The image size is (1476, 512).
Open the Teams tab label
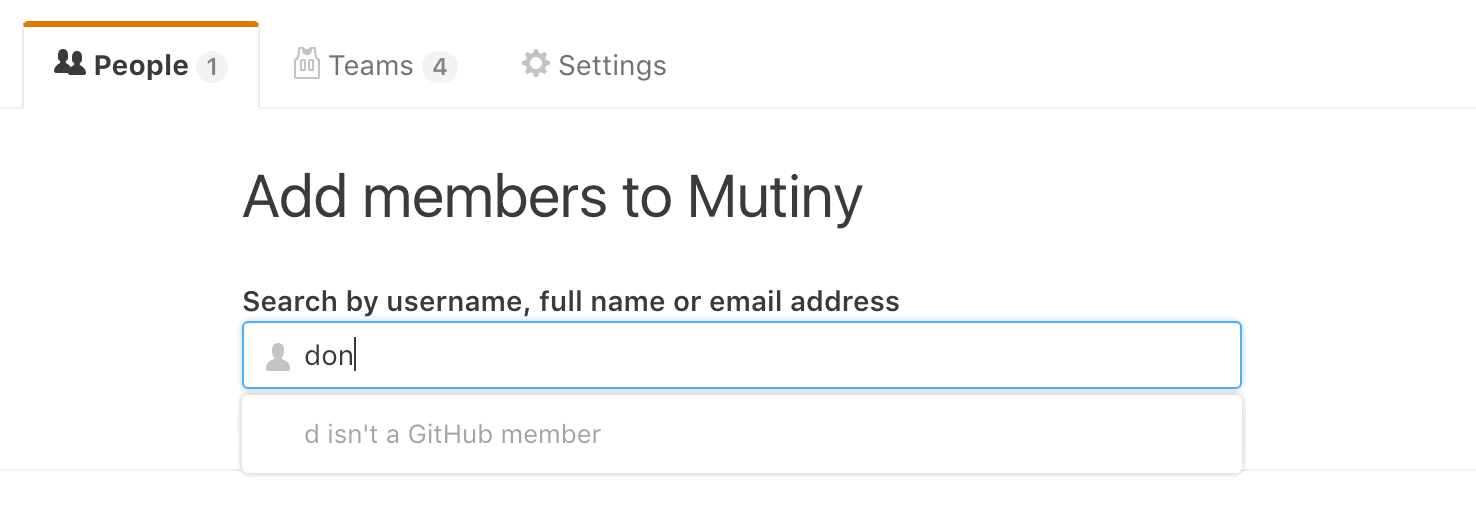click(371, 66)
